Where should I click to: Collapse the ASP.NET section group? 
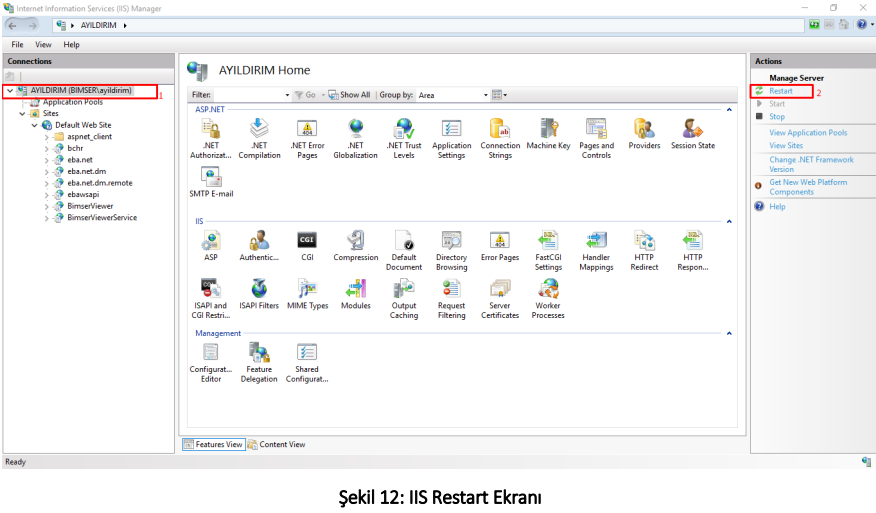[729, 108]
